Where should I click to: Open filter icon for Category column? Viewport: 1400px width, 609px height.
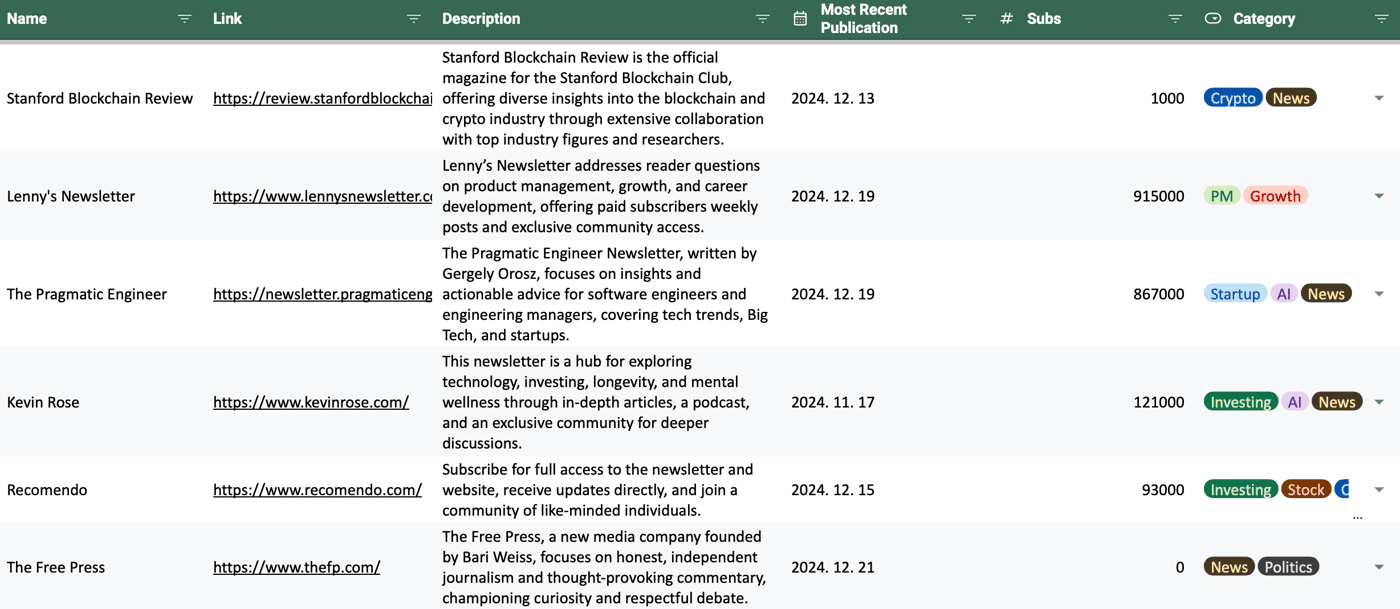[1381, 19]
